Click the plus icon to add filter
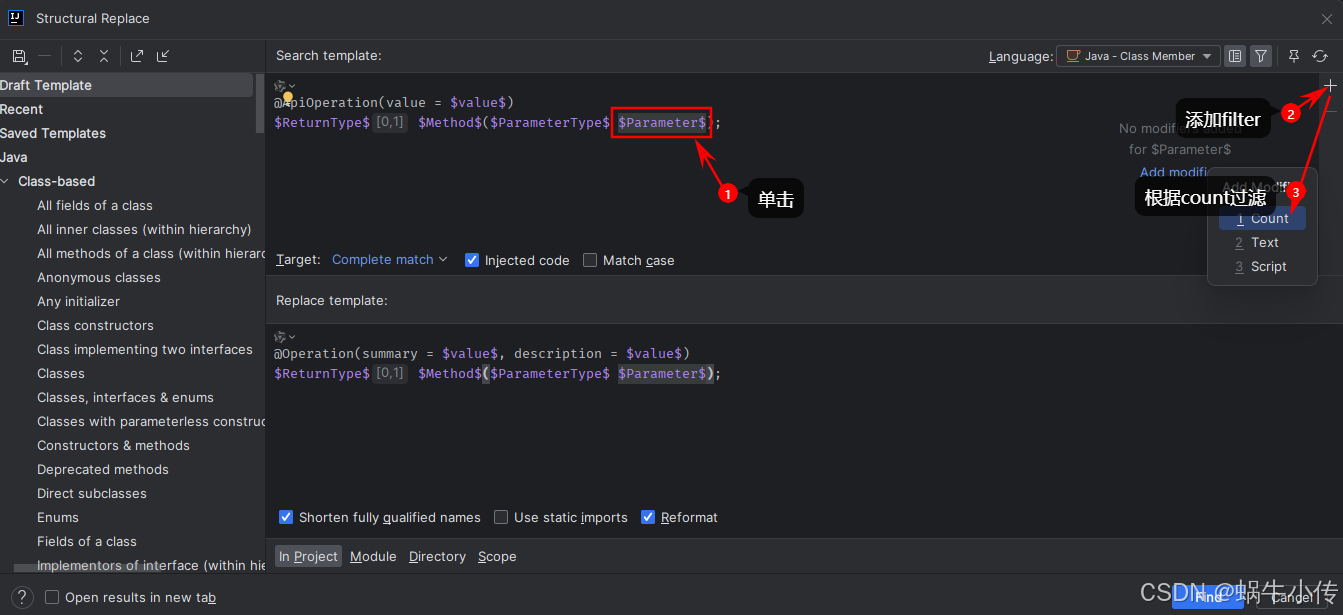 (1331, 86)
